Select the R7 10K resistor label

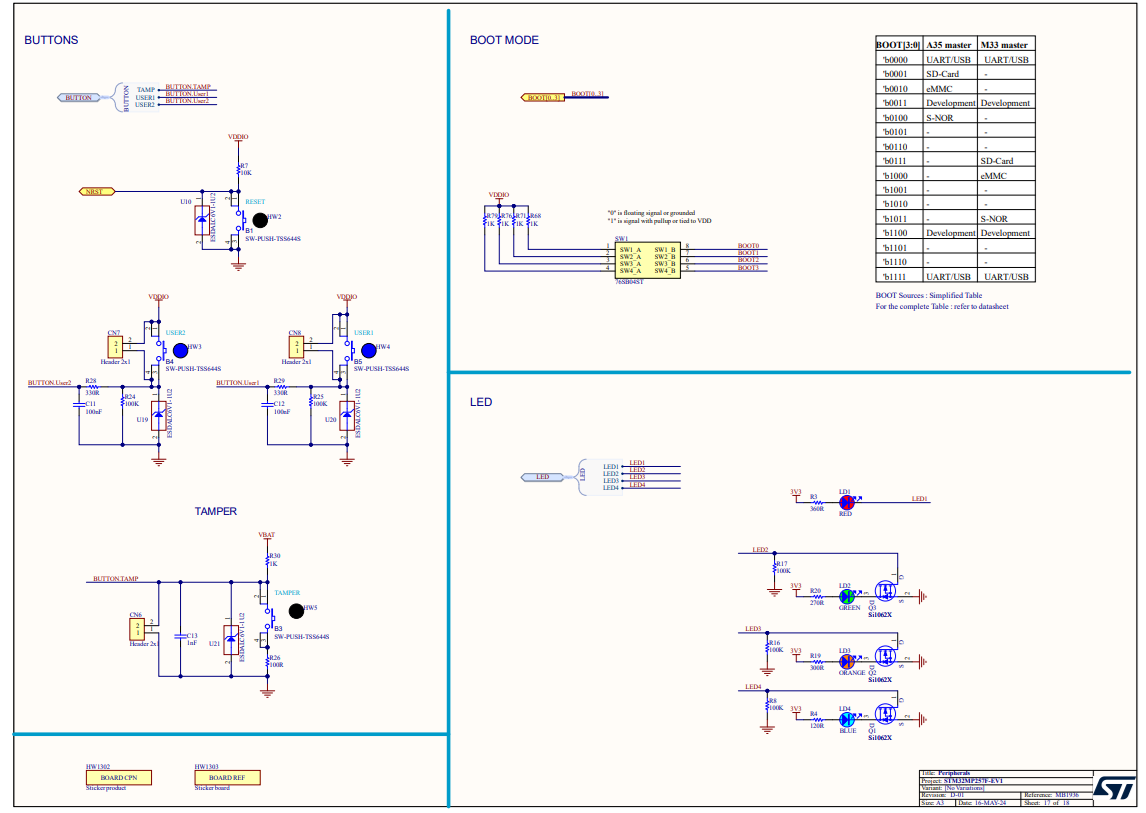pyautogui.click(x=246, y=170)
